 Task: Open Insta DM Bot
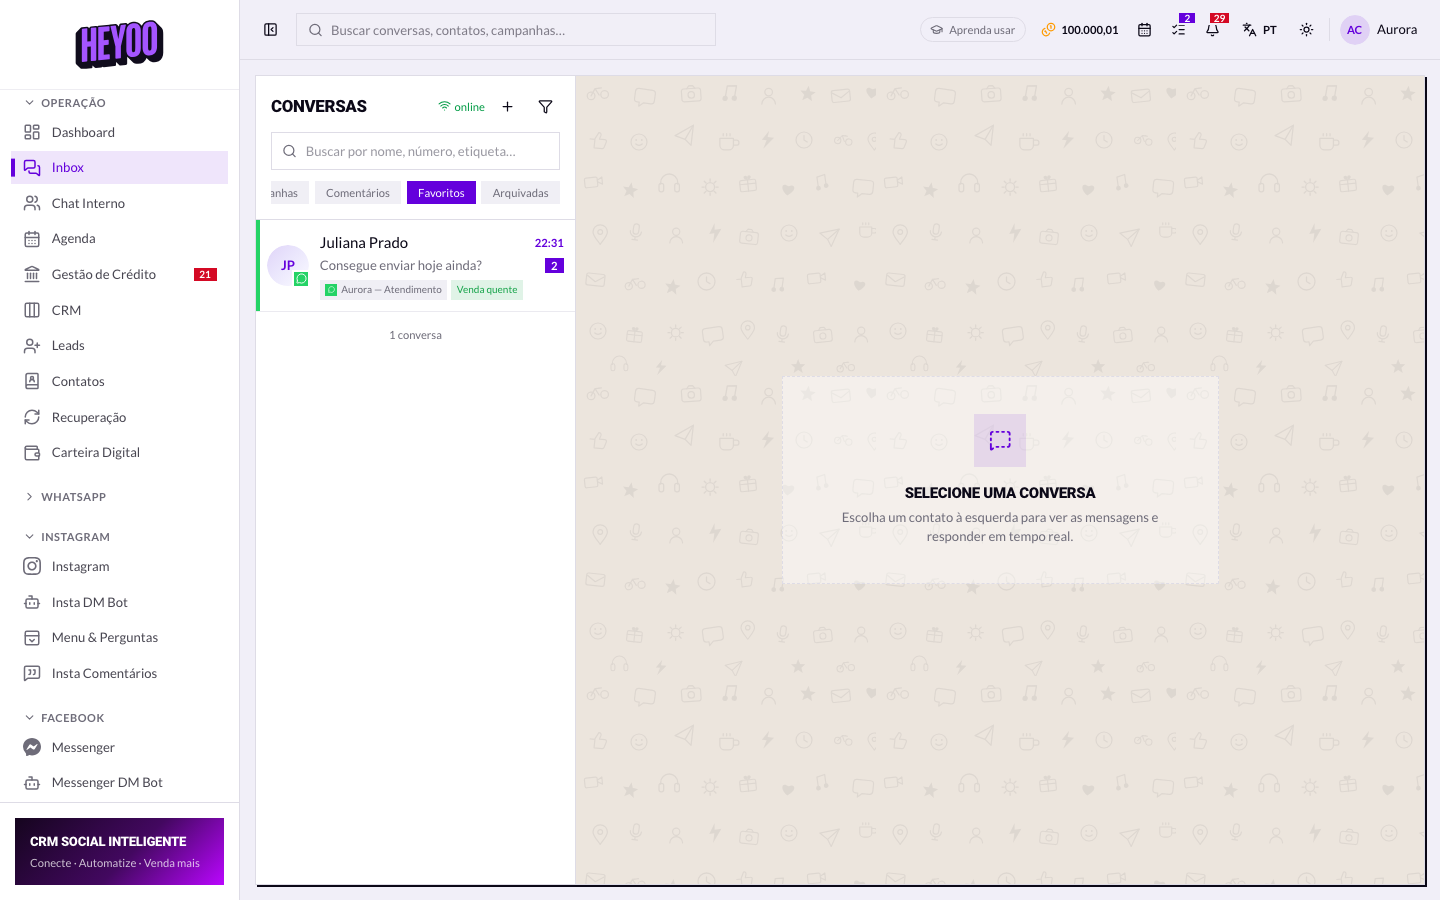point(119,602)
